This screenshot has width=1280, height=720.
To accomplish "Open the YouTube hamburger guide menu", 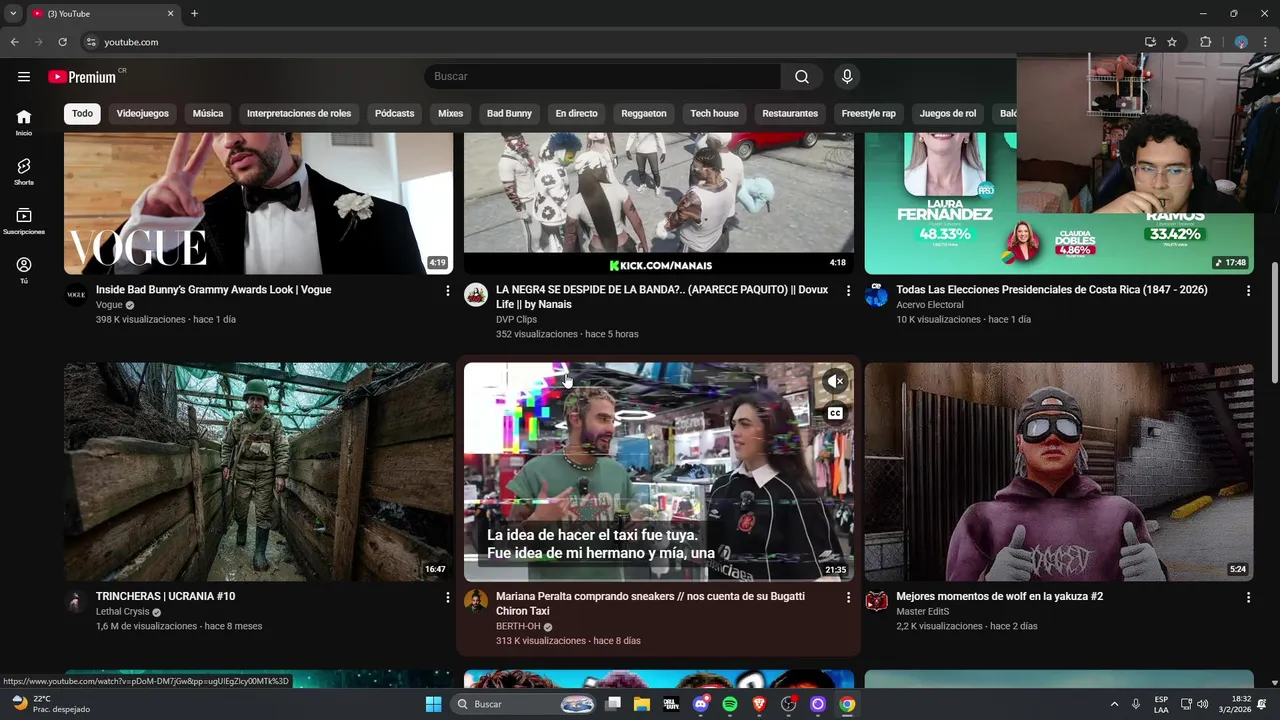I will click(x=24, y=77).
